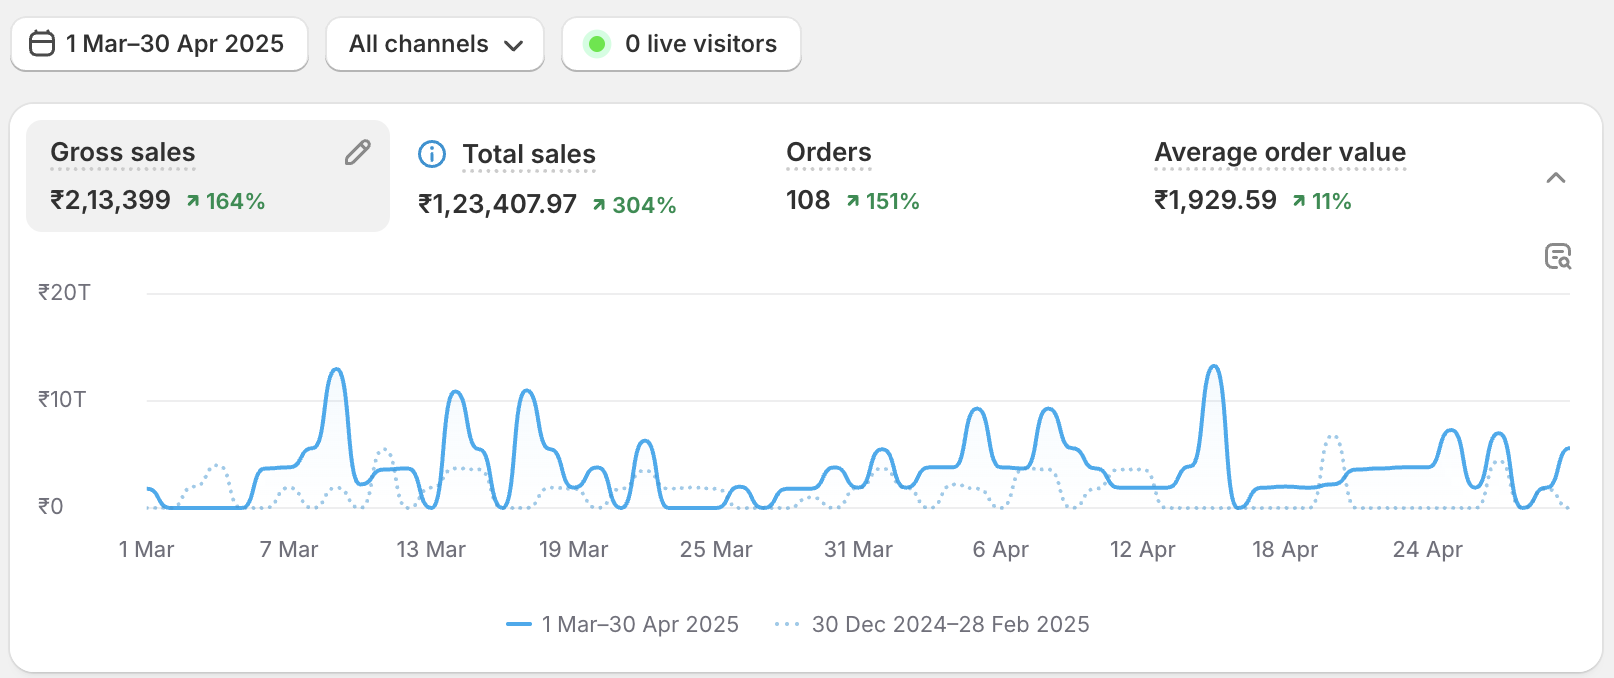This screenshot has height=678, width=1614.
Task: Open the Total sales metric heading
Action: 528,154
